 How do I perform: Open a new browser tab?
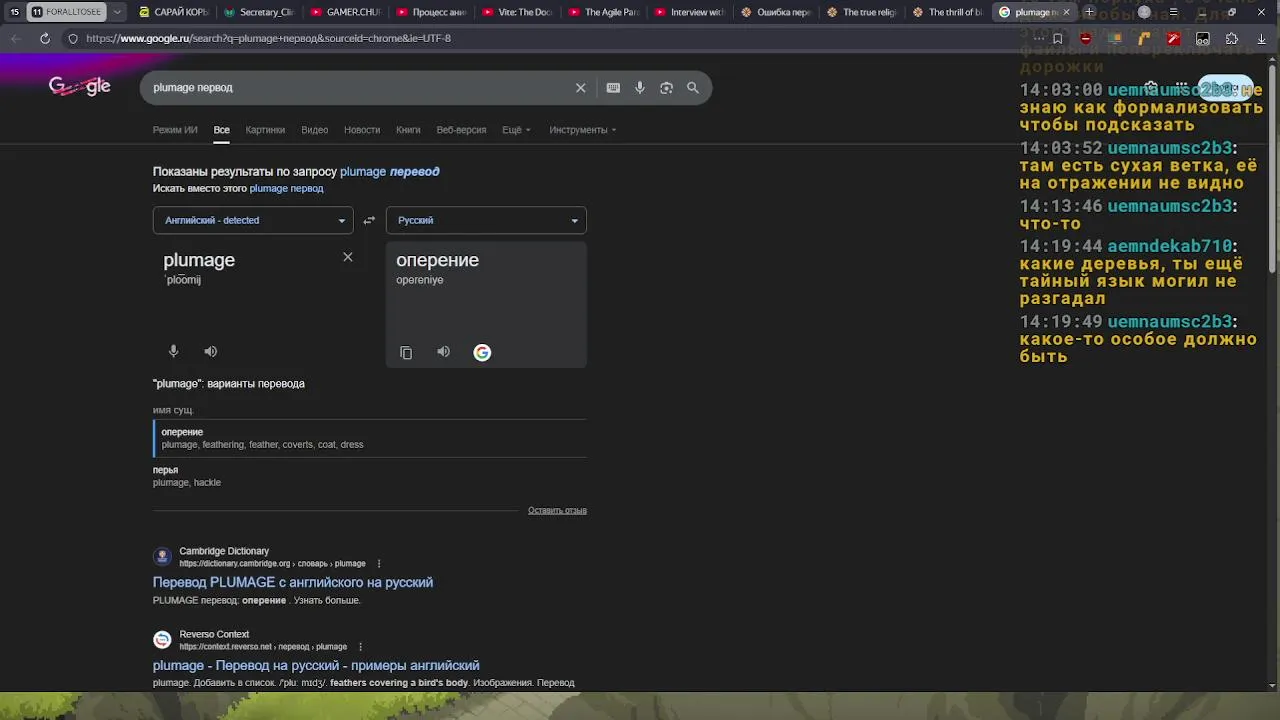[1090, 12]
